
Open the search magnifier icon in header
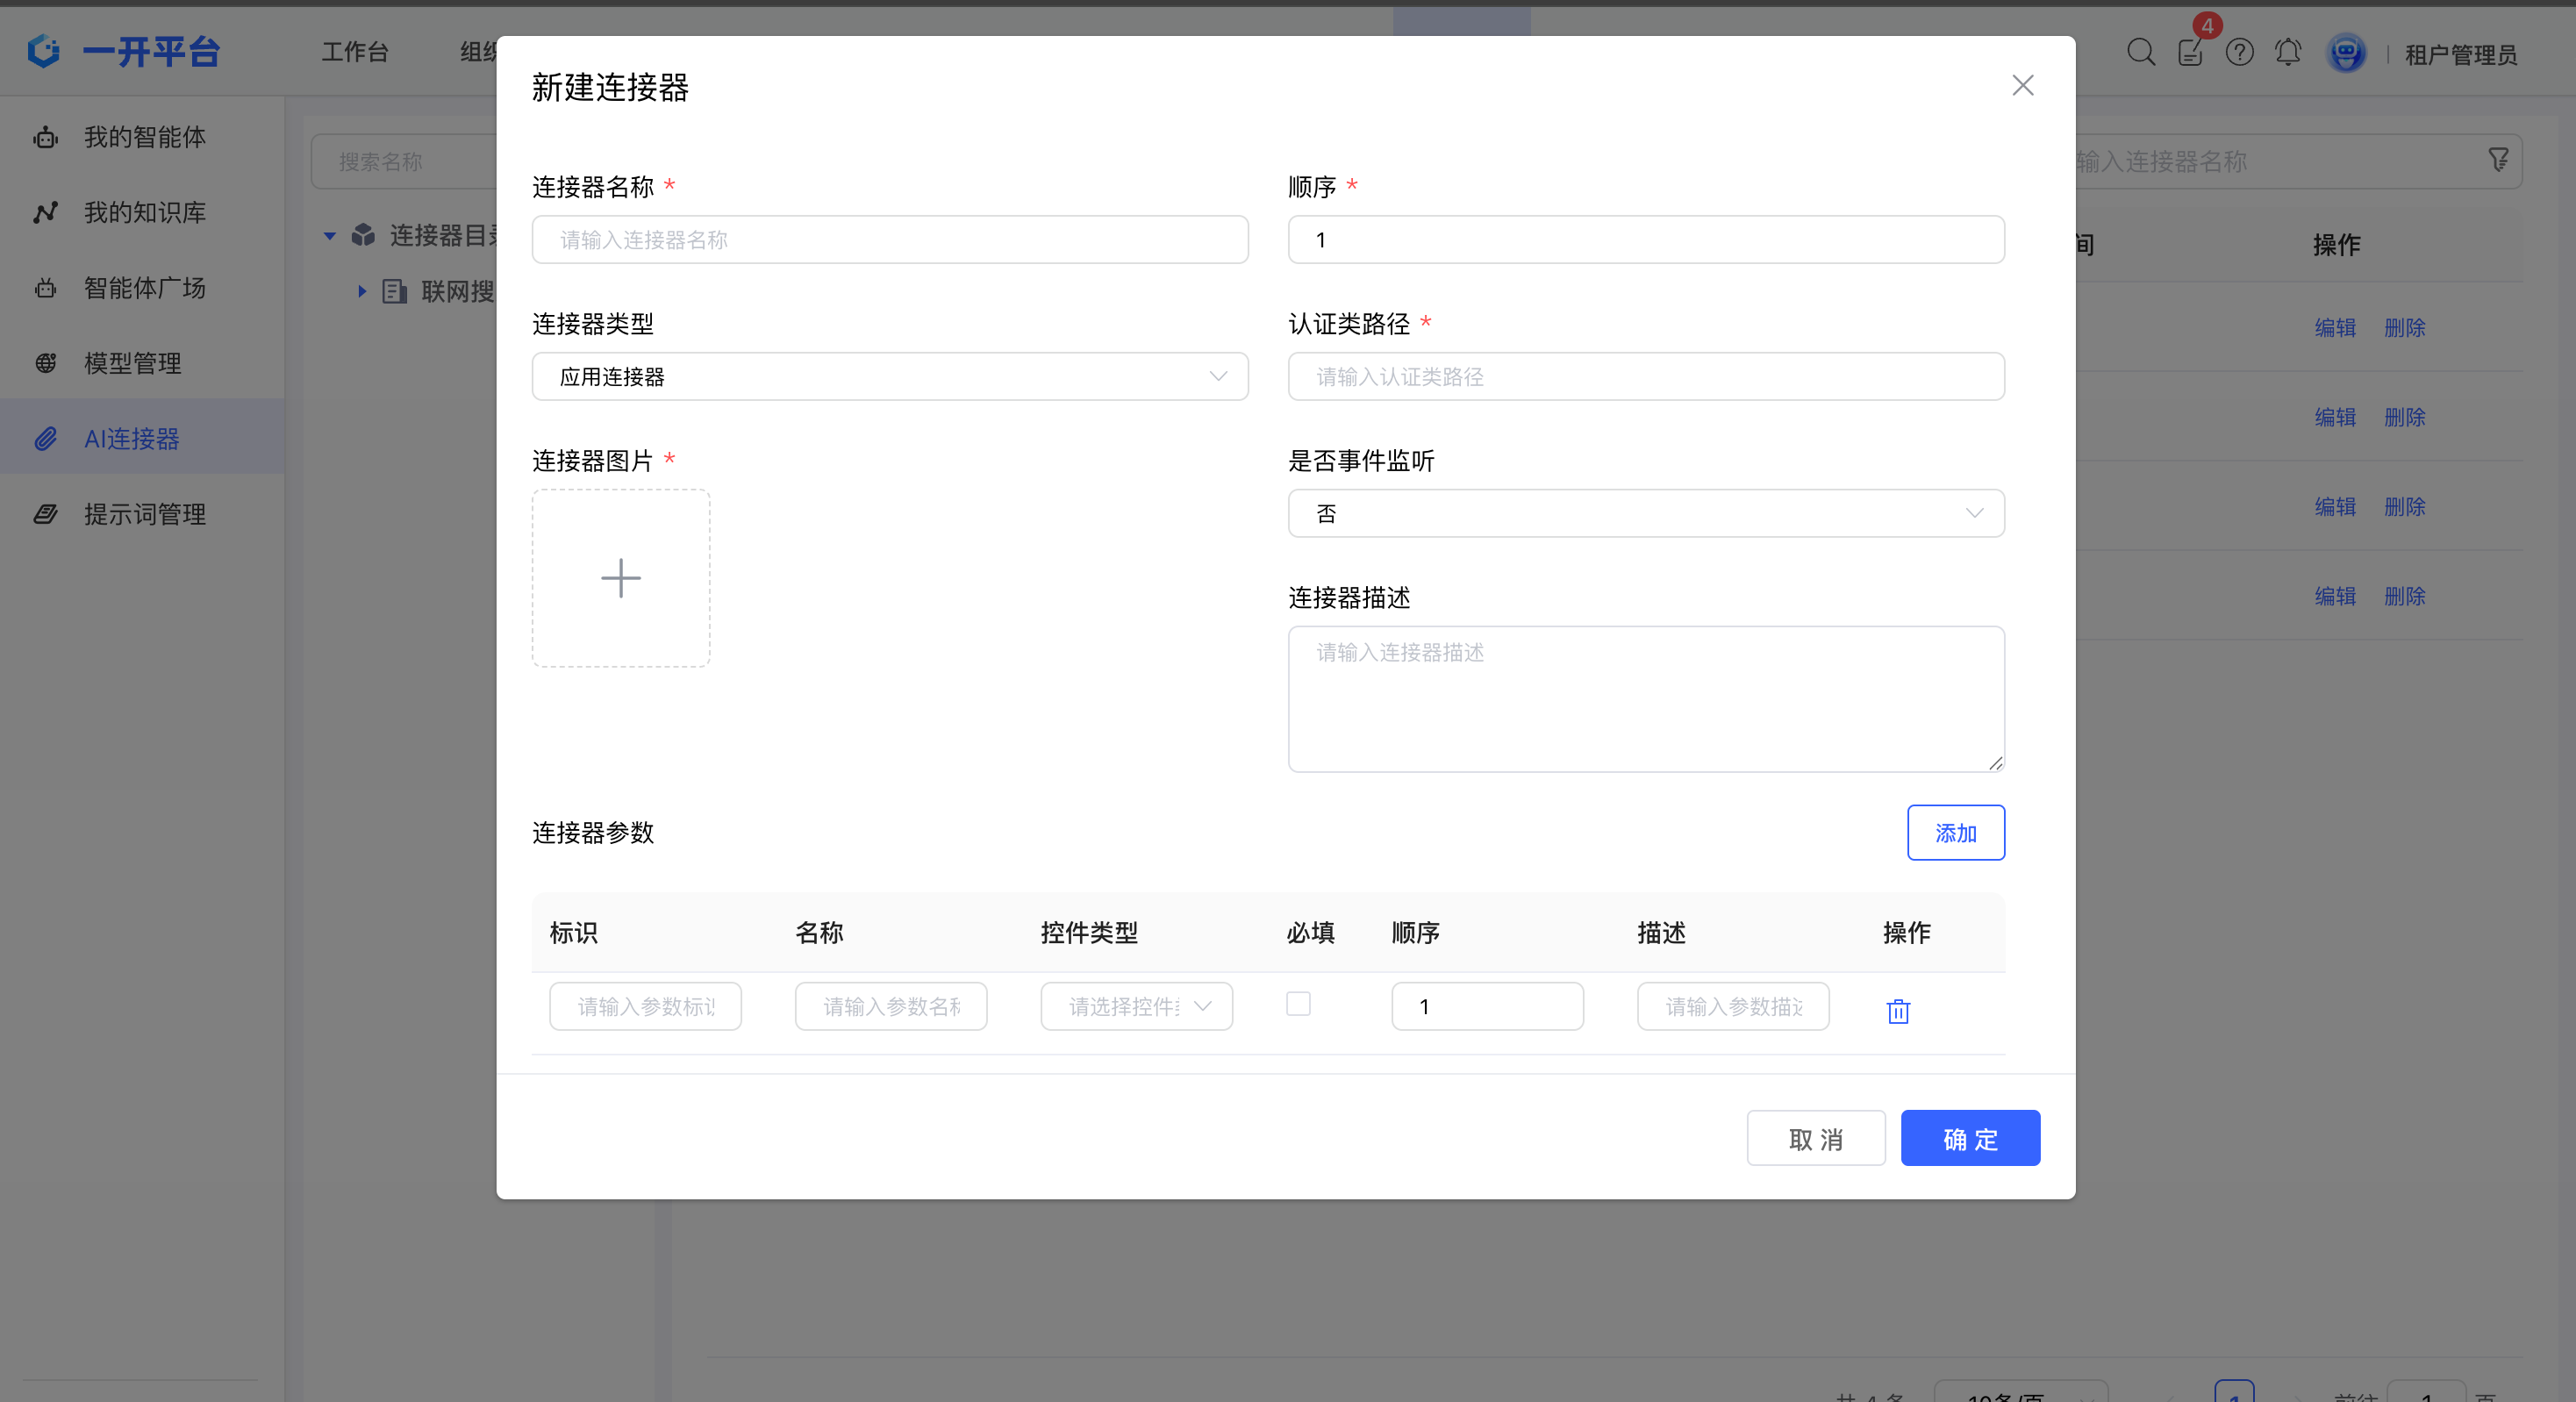coord(2140,52)
